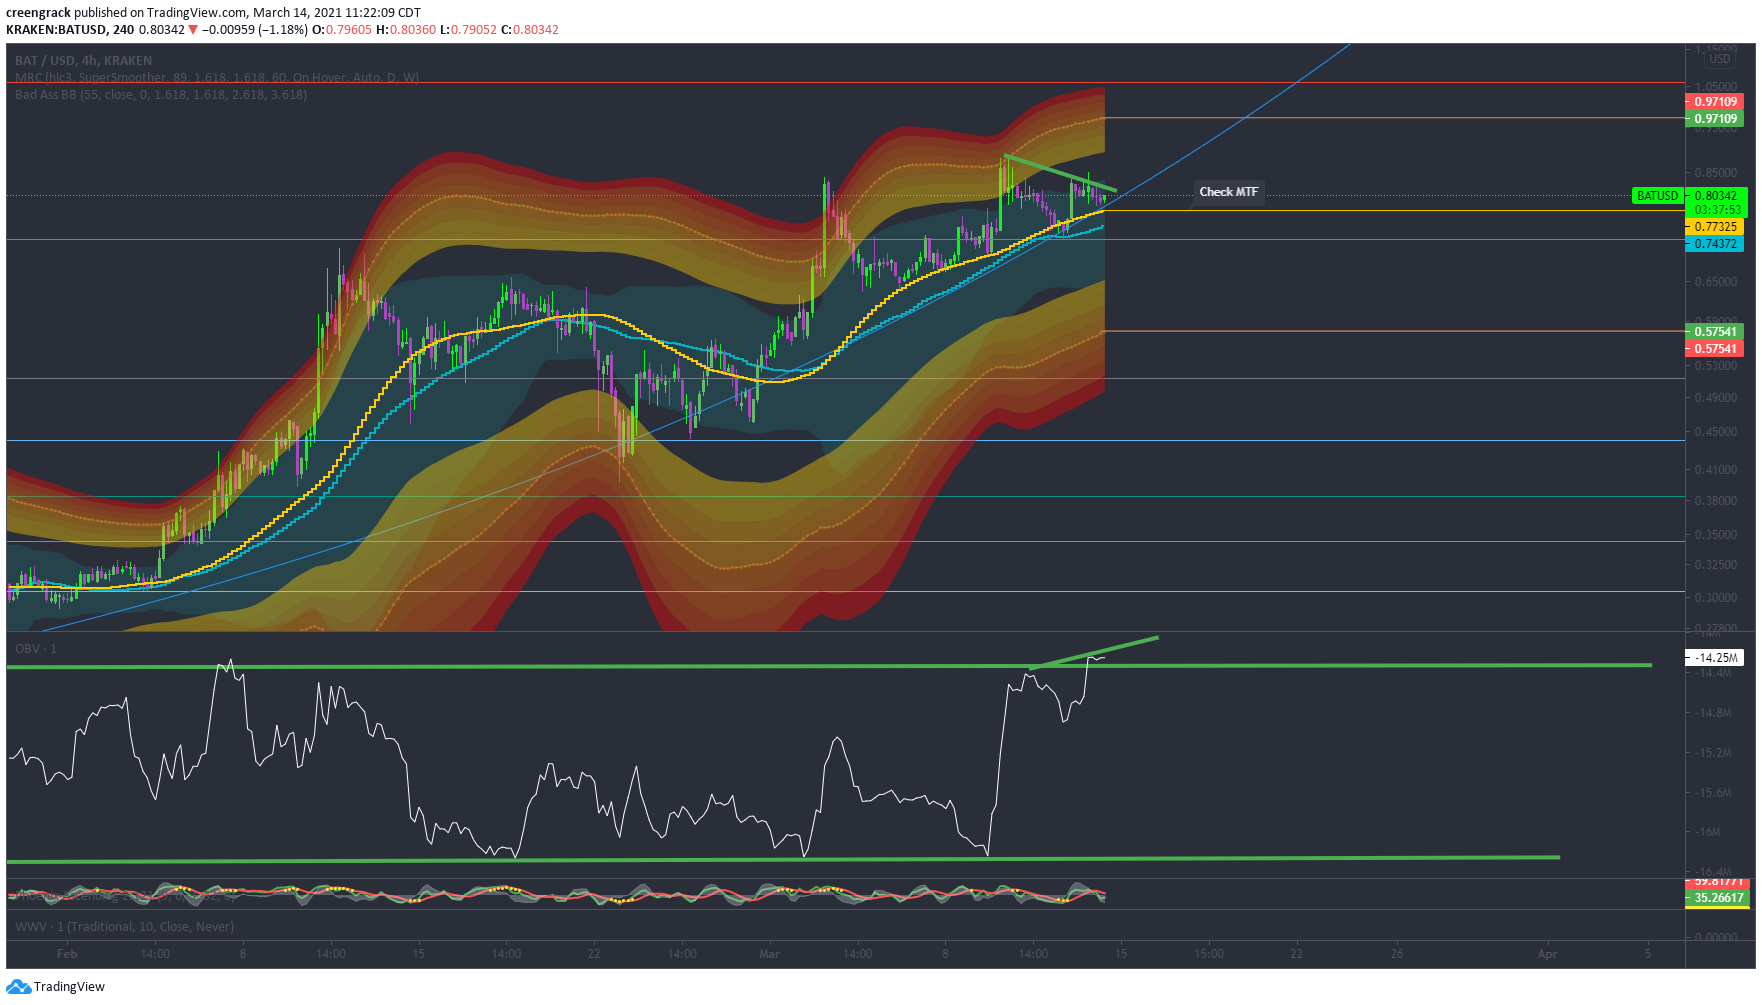Click the WWV · 1 indicator label
The height and width of the screenshot is (1005, 1762).
click(x=125, y=927)
